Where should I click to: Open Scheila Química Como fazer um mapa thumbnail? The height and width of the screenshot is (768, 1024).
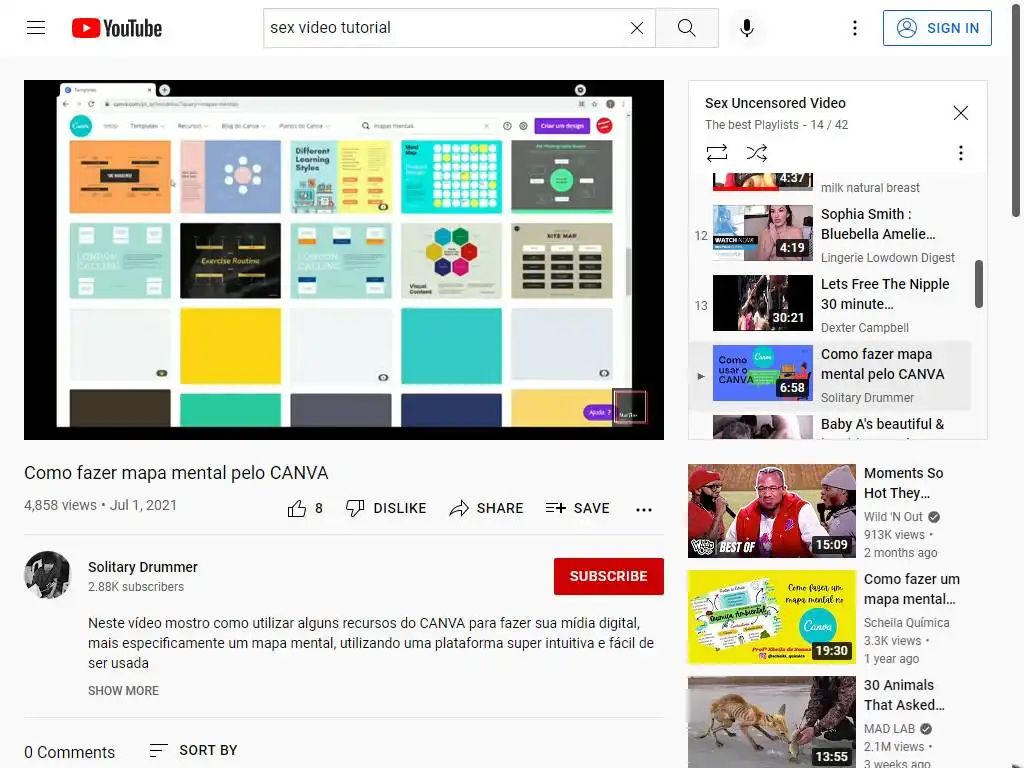coord(772,616)
